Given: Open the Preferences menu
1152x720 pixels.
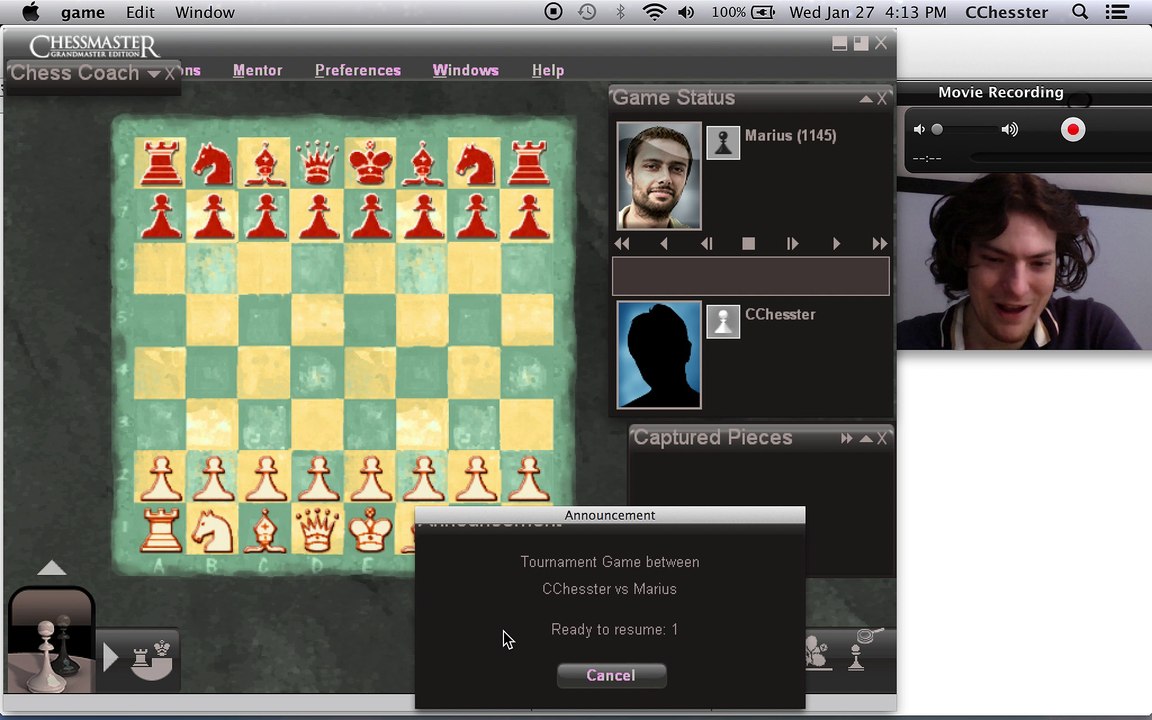Looking at the screenshot, I should pyautogui.click(x=358, y=71).
